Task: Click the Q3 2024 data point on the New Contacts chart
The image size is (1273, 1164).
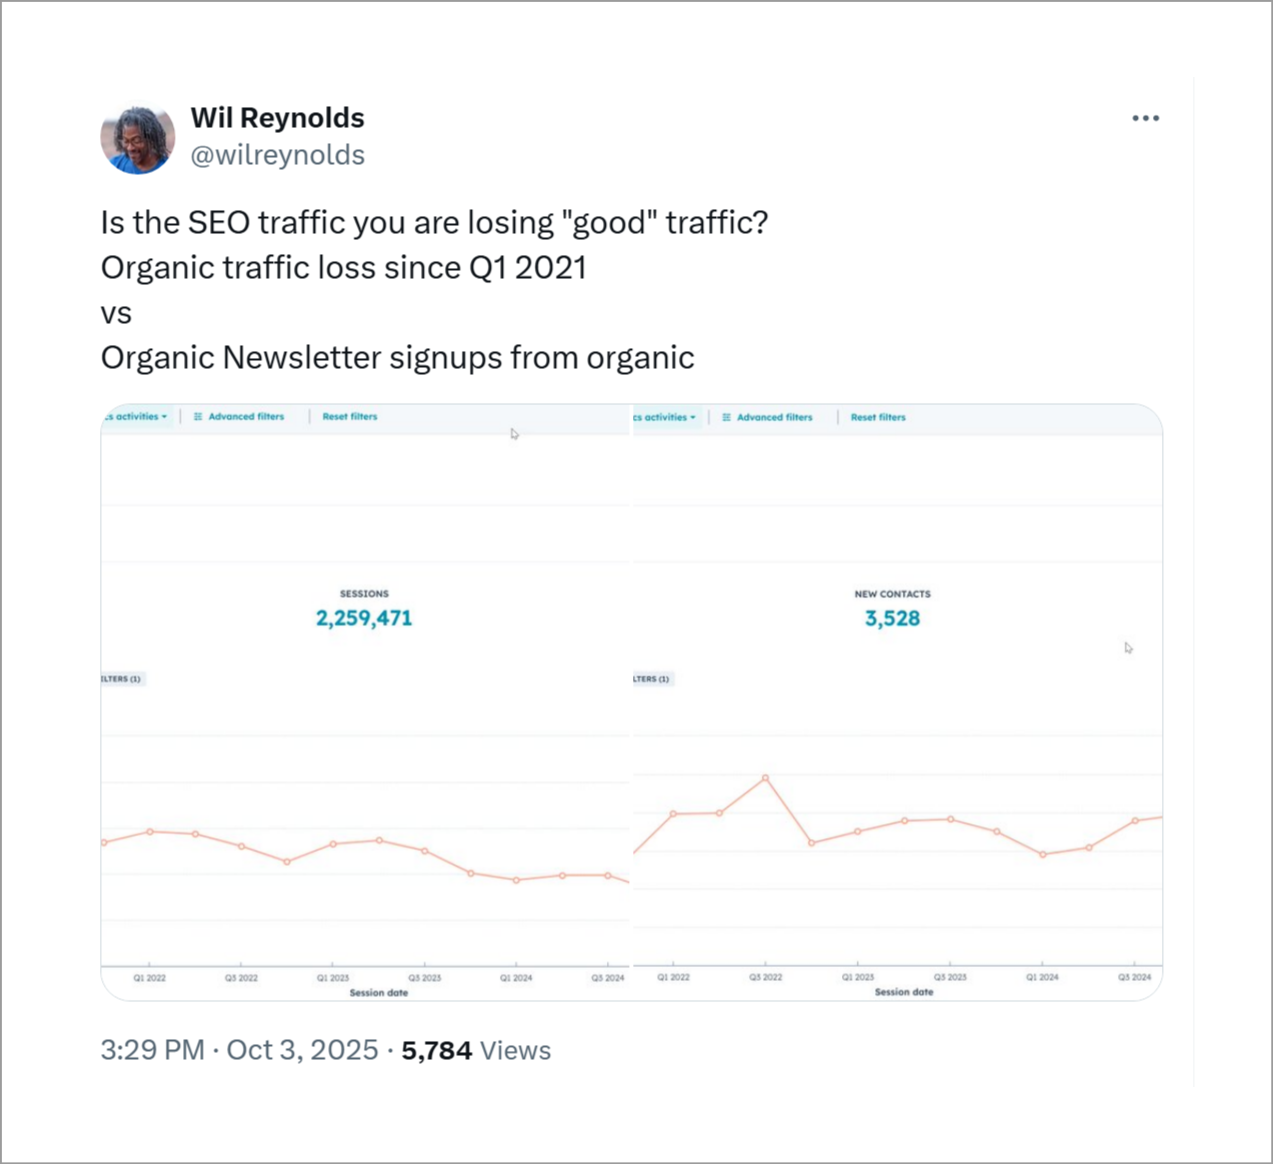Action: 1135,820
